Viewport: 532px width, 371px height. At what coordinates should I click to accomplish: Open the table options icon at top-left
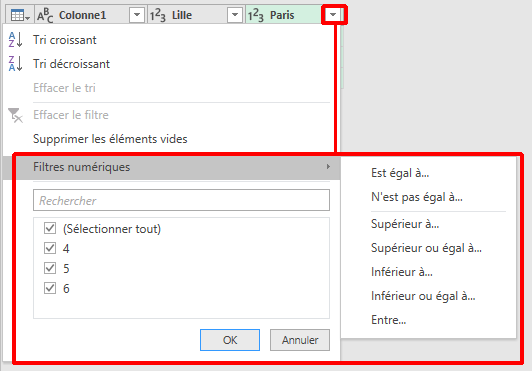pos(20,16)
